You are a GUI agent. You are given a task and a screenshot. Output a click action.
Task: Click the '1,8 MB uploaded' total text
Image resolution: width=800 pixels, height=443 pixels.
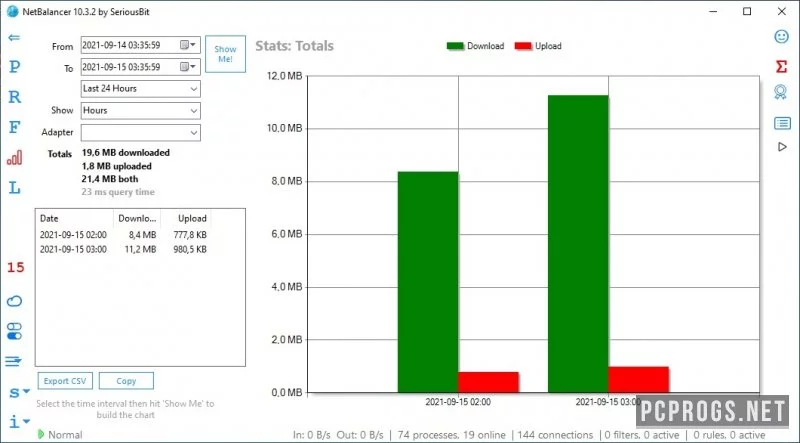coord(116,166)
